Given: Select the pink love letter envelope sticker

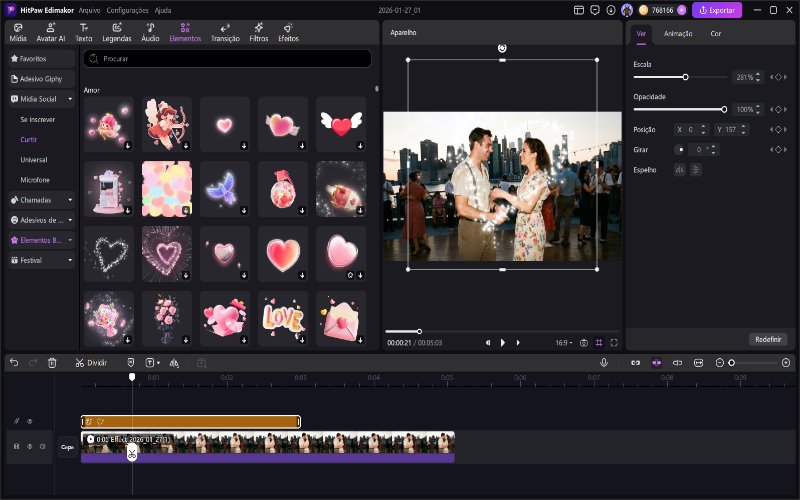Looking at the screenshot, I should click(341, 318).
